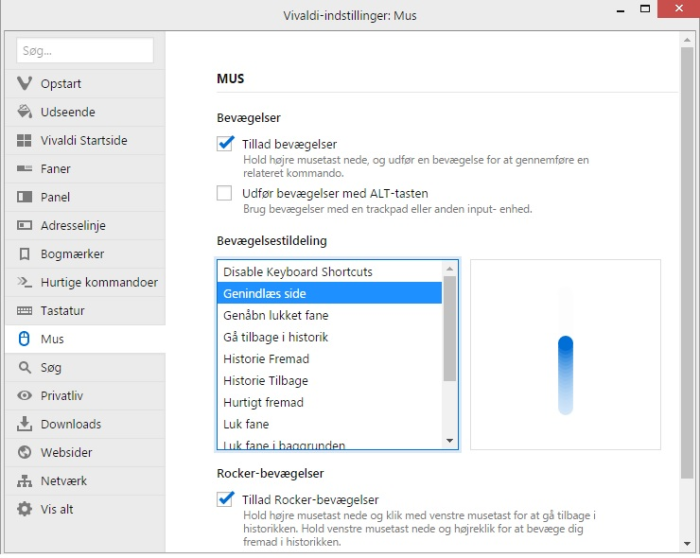Switch to the Faner settings section

pos(85,169)
